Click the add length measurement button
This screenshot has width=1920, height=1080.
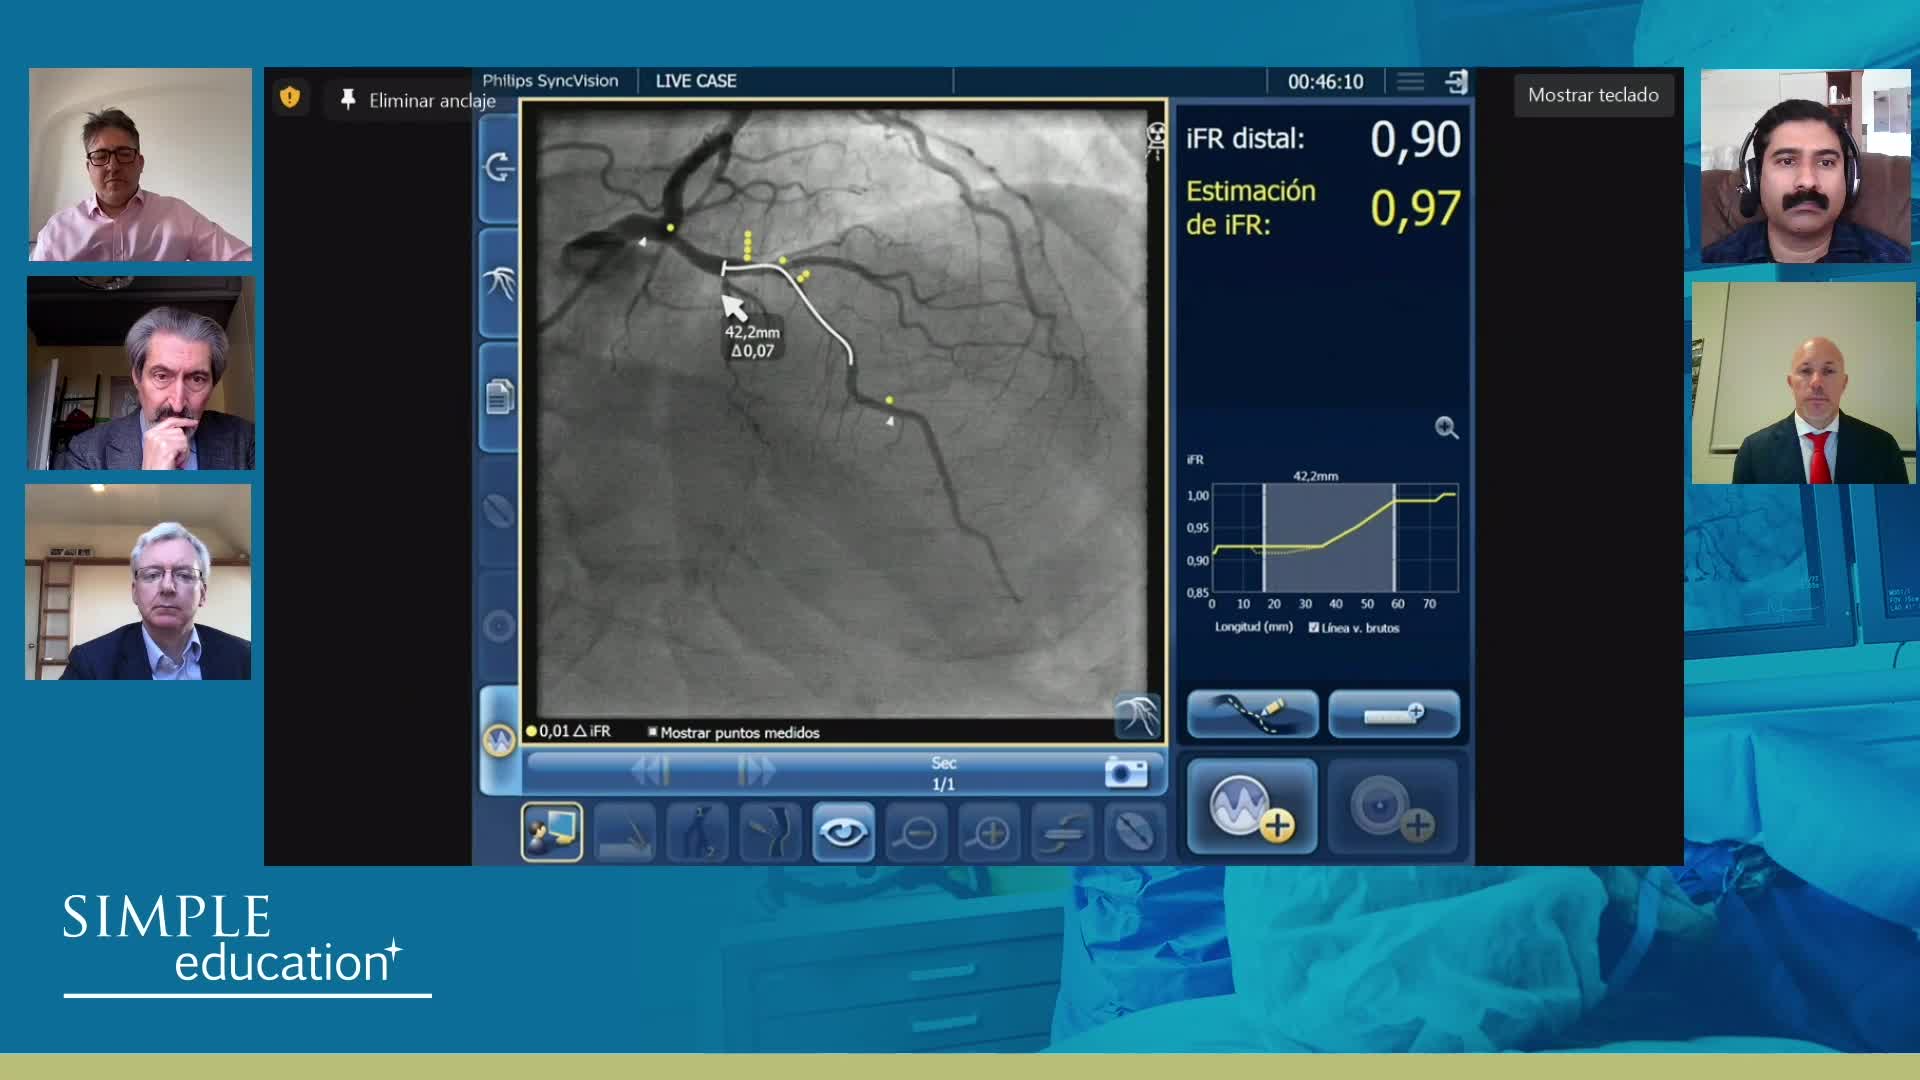coord(1394,713)
